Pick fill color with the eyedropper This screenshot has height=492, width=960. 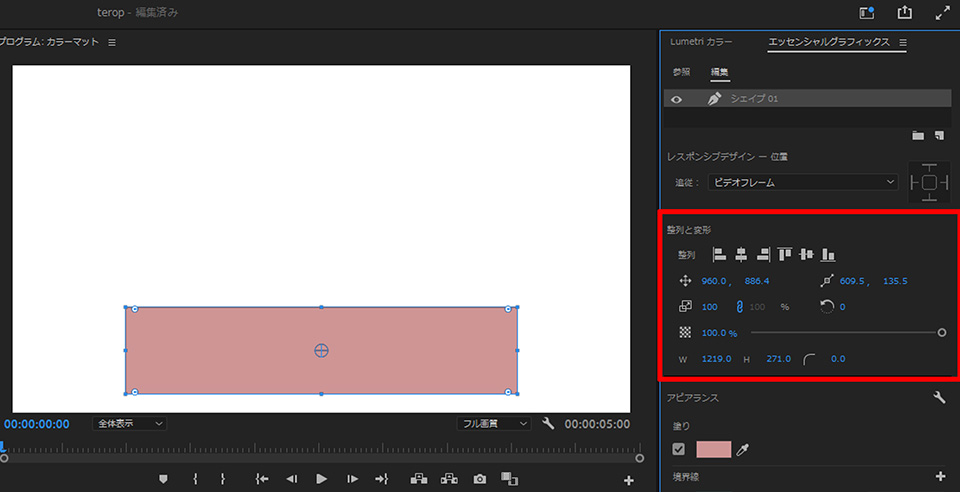(743, 450)
